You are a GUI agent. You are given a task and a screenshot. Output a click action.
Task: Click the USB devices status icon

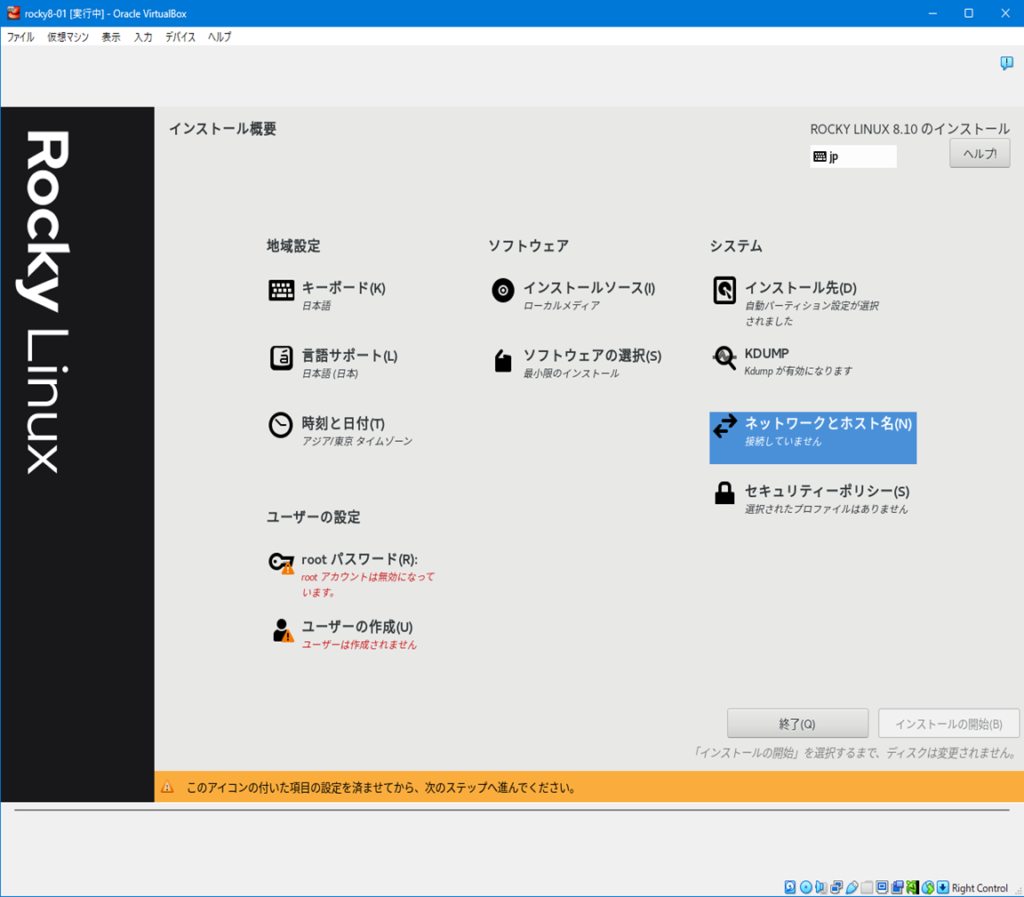pyautogui.click(x=852, y=887)
